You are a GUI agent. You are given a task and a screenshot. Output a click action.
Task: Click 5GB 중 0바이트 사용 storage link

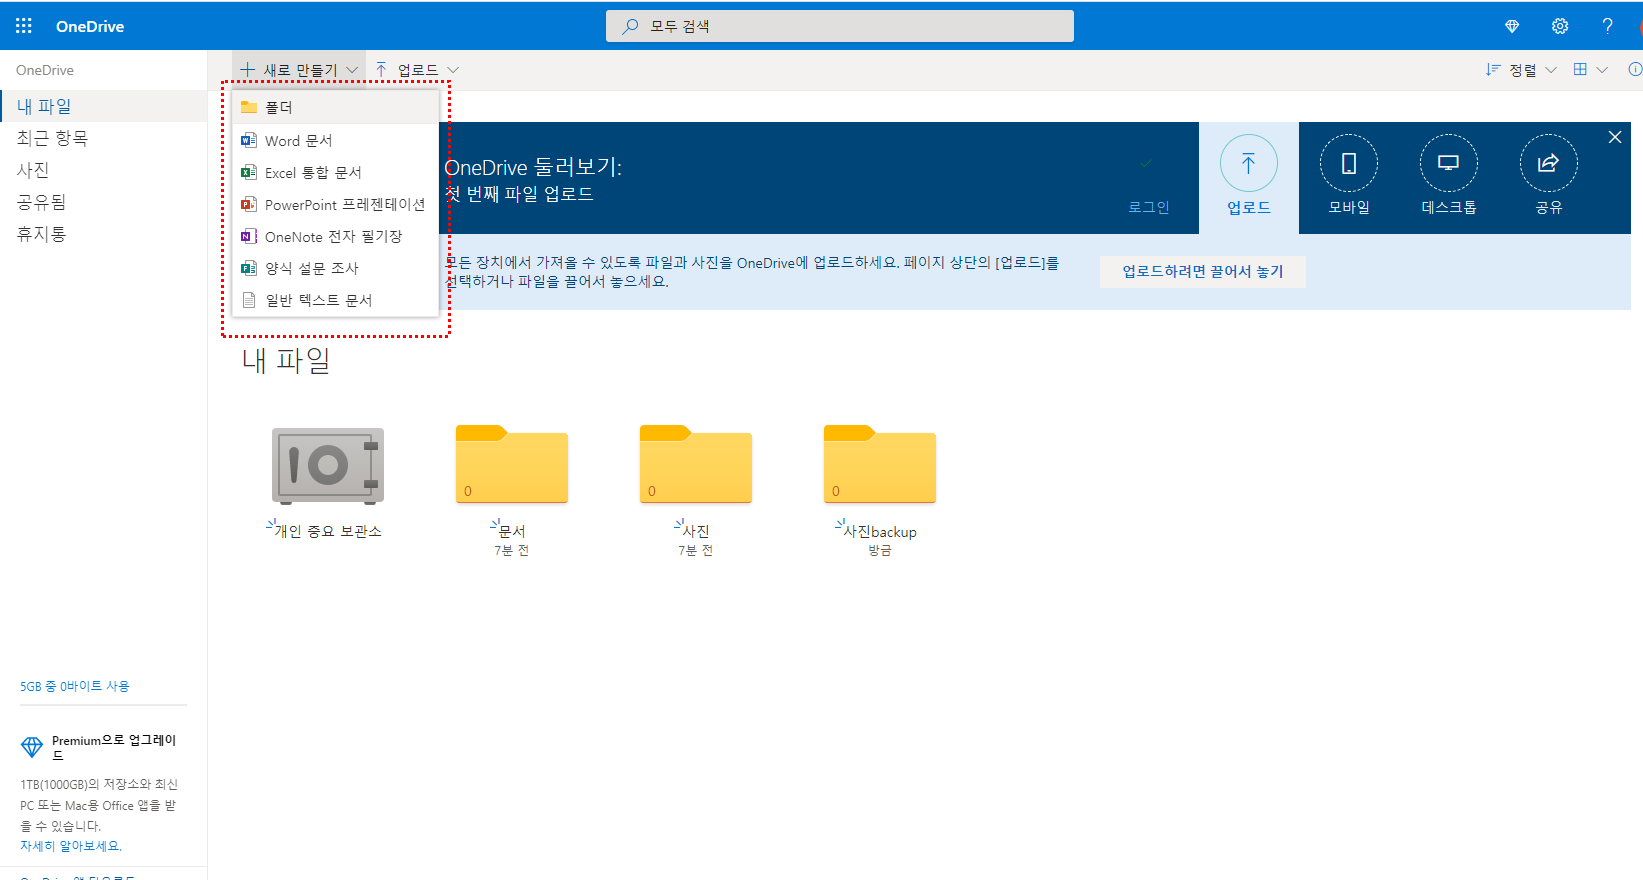(x=75, y=686)
